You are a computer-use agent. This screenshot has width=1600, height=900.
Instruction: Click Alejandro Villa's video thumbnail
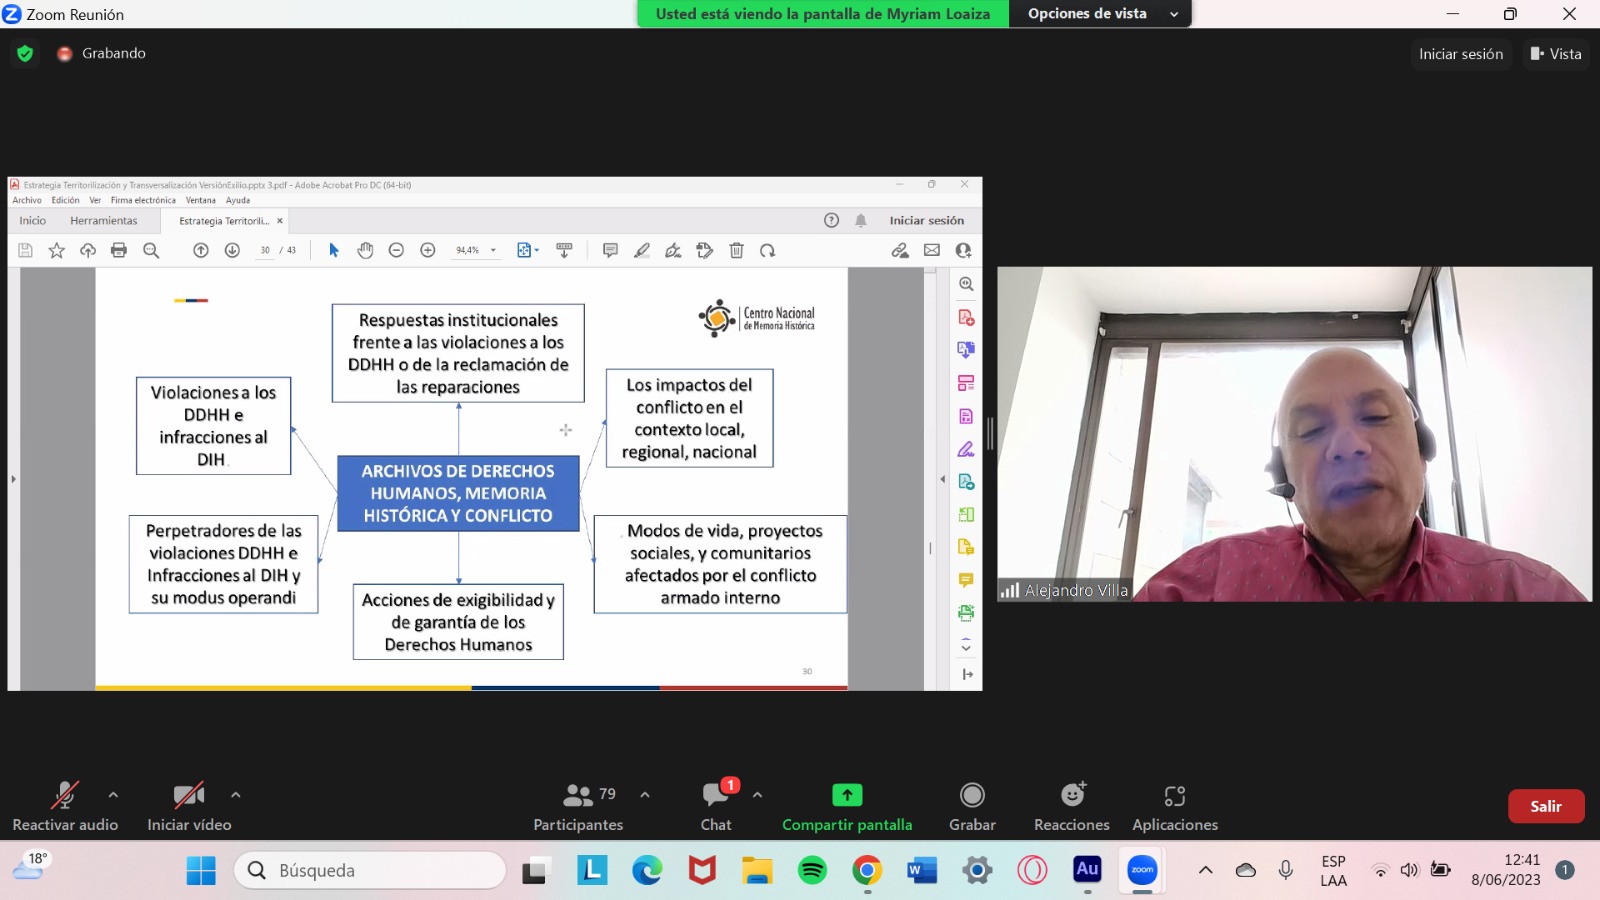[x=1294, y=434]
